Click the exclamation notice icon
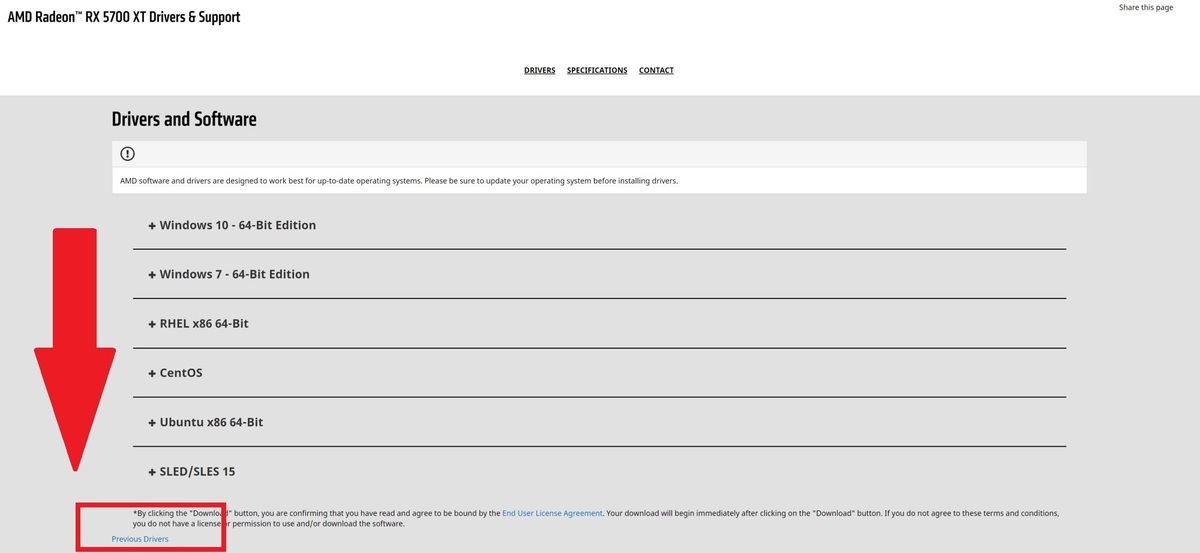Screen dimensions: 1200x553 [x=127, y=154]
